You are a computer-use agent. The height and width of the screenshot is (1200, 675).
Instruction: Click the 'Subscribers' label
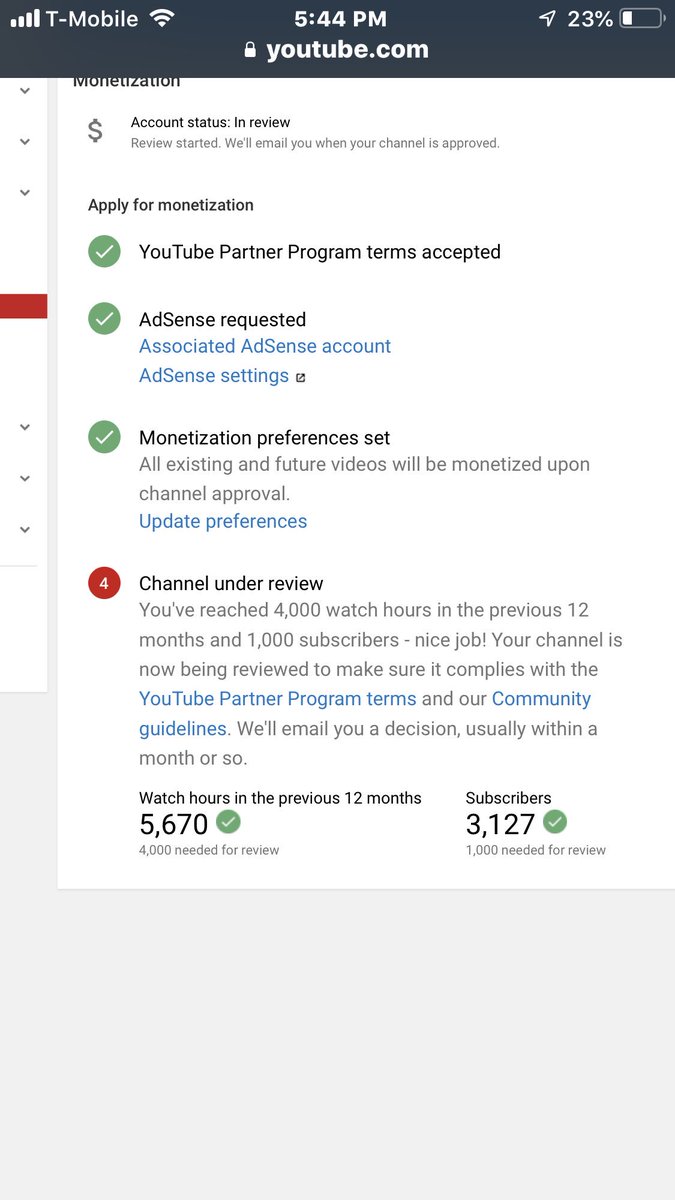508,798
